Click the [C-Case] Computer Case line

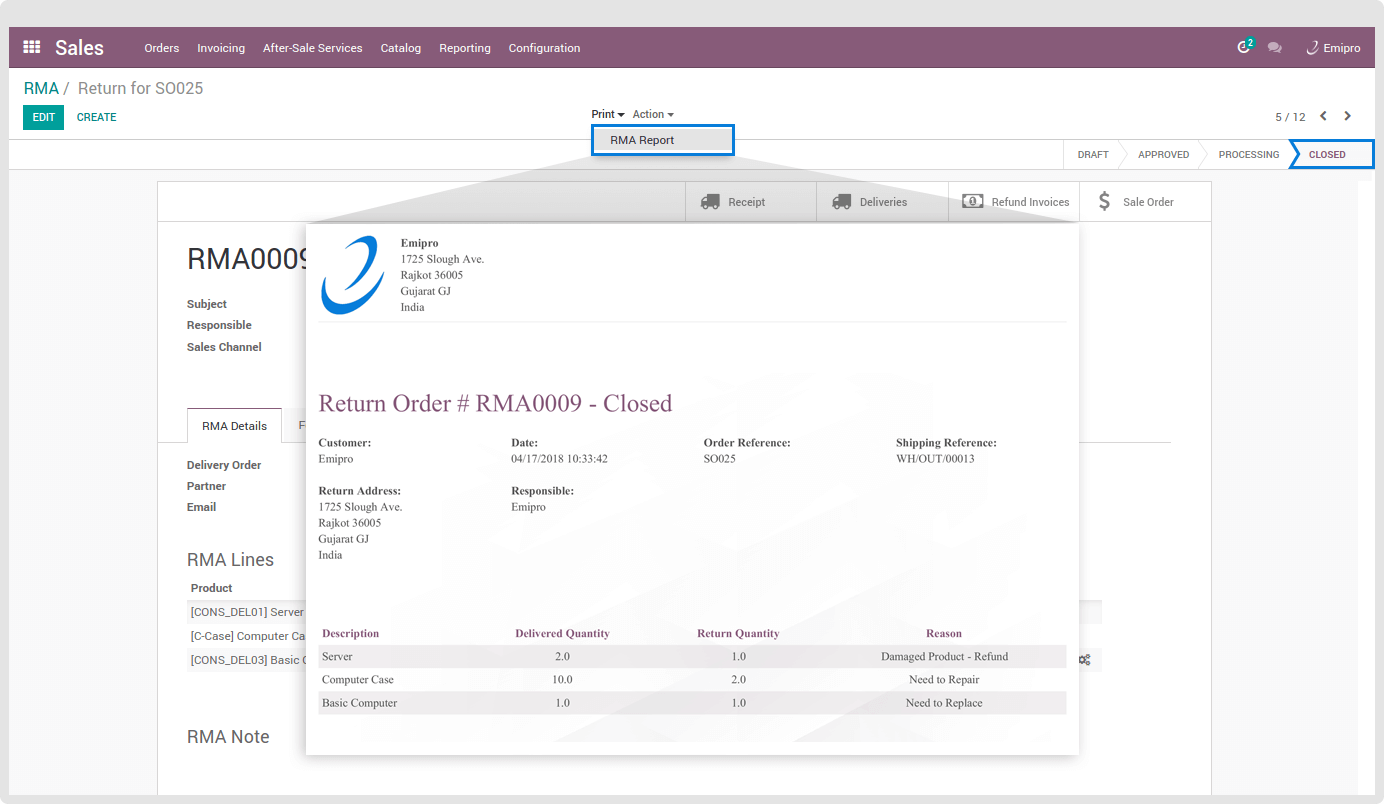pyautogui.click(x=248, y=636)
